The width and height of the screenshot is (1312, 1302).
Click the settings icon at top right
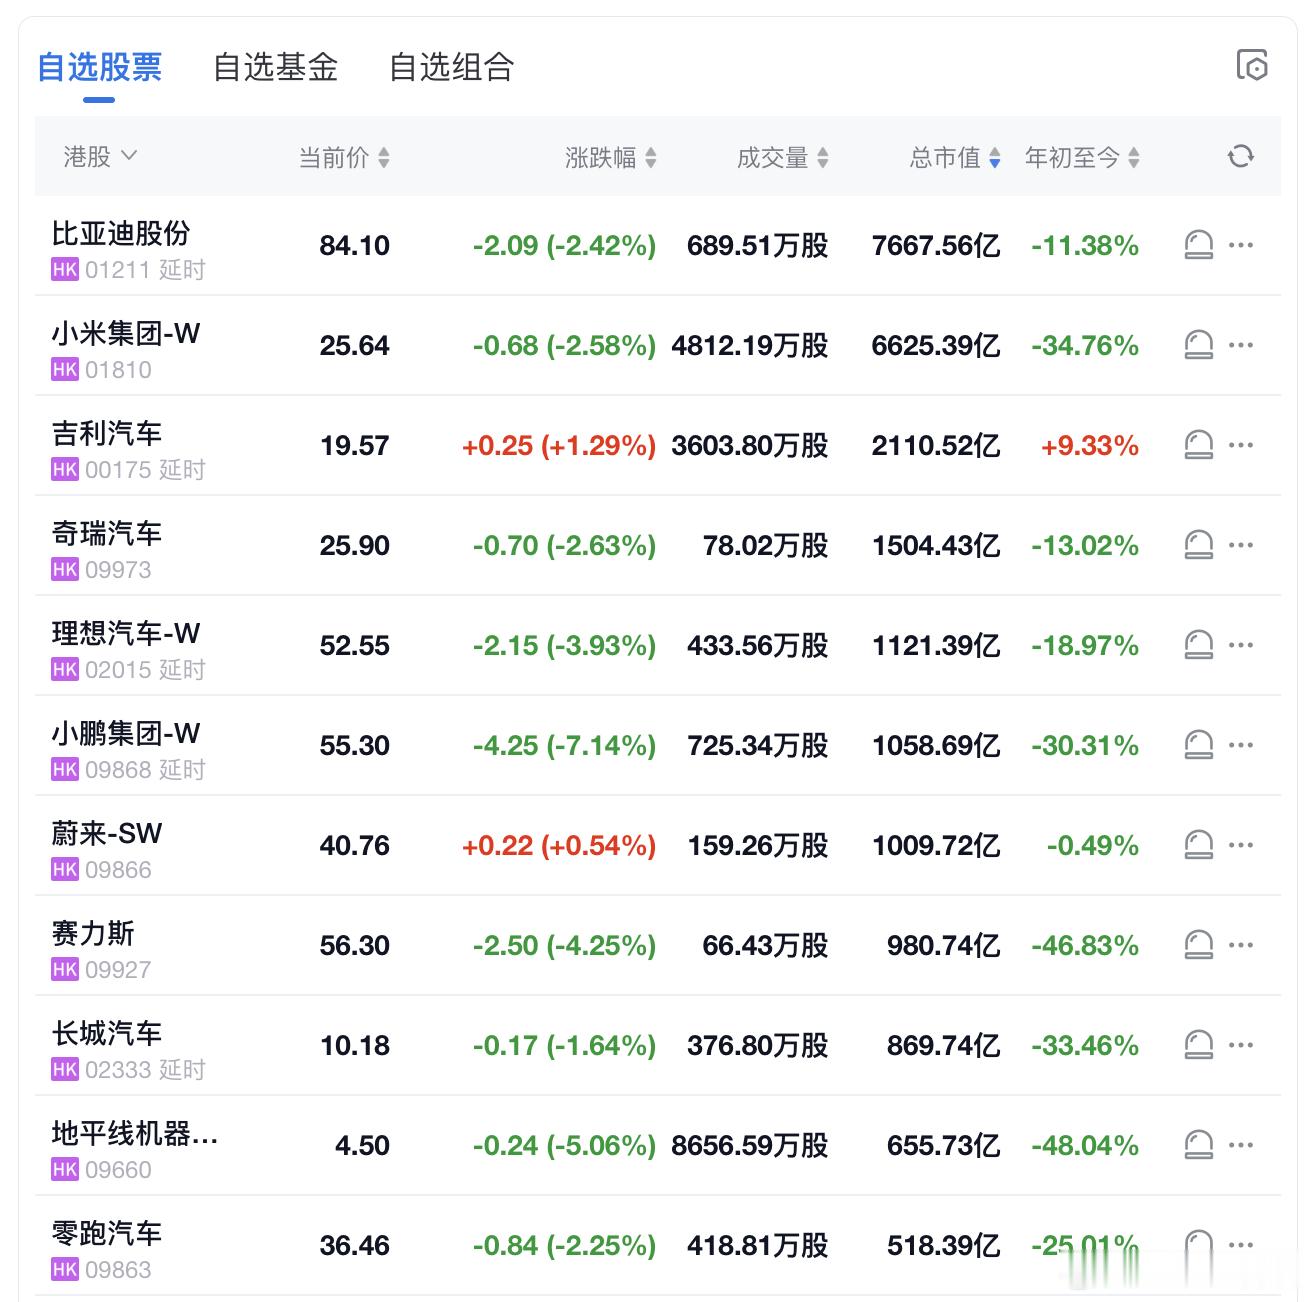coord(1252,65)
